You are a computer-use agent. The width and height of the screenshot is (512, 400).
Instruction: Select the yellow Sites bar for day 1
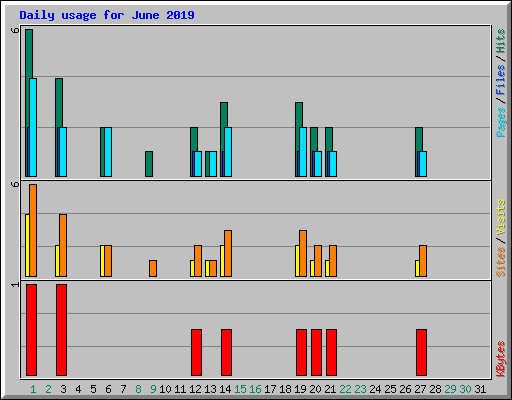27,245
